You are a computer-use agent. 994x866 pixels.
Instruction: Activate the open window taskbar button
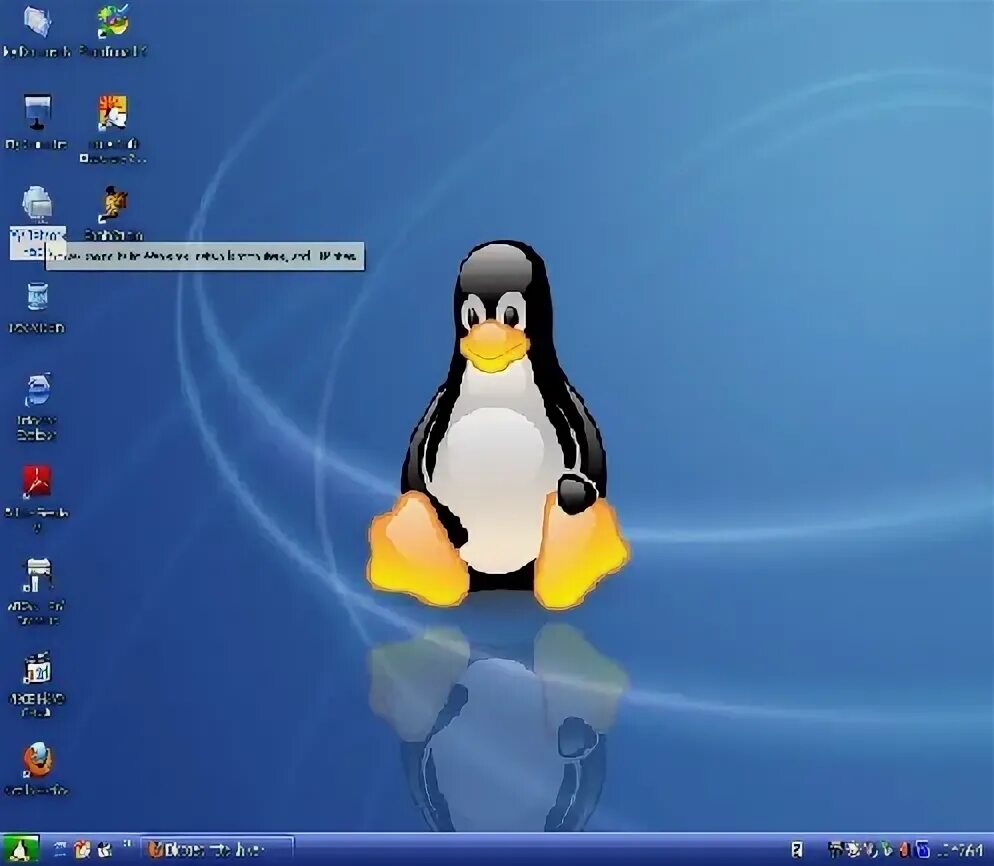(217, 850)
